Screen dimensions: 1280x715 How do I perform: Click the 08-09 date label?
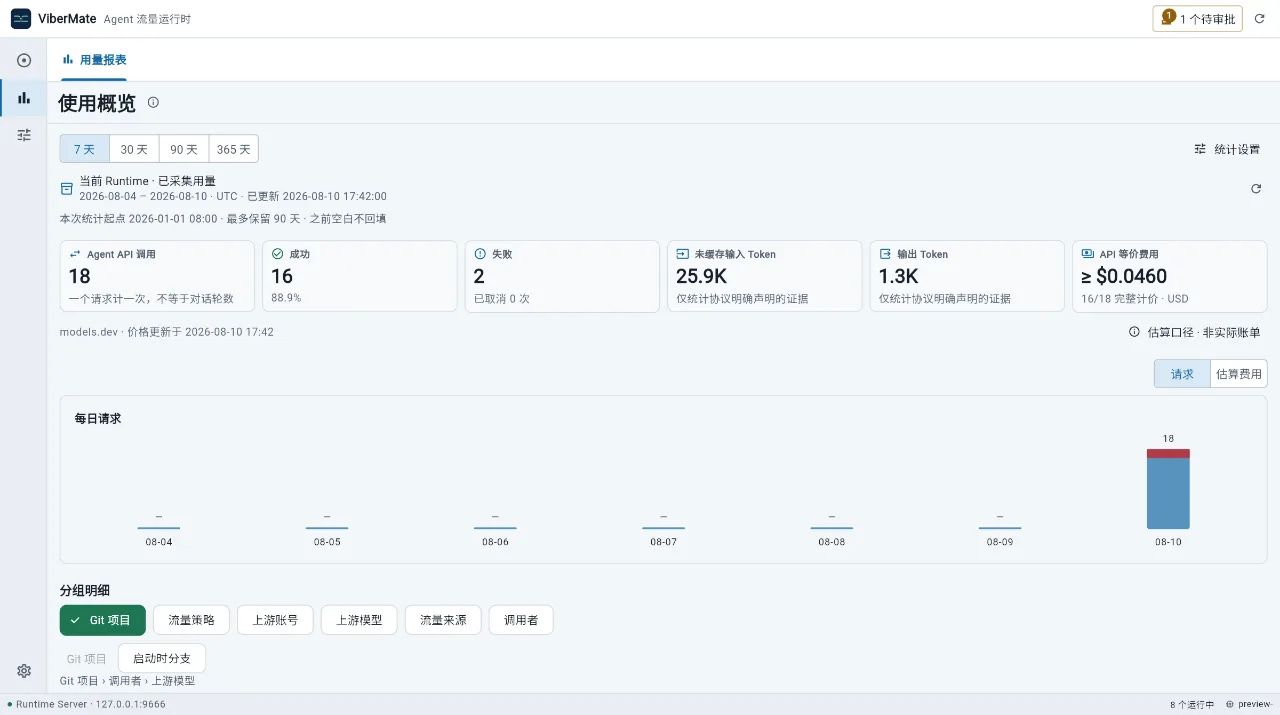pyautogui.click(x=999, y=542)
